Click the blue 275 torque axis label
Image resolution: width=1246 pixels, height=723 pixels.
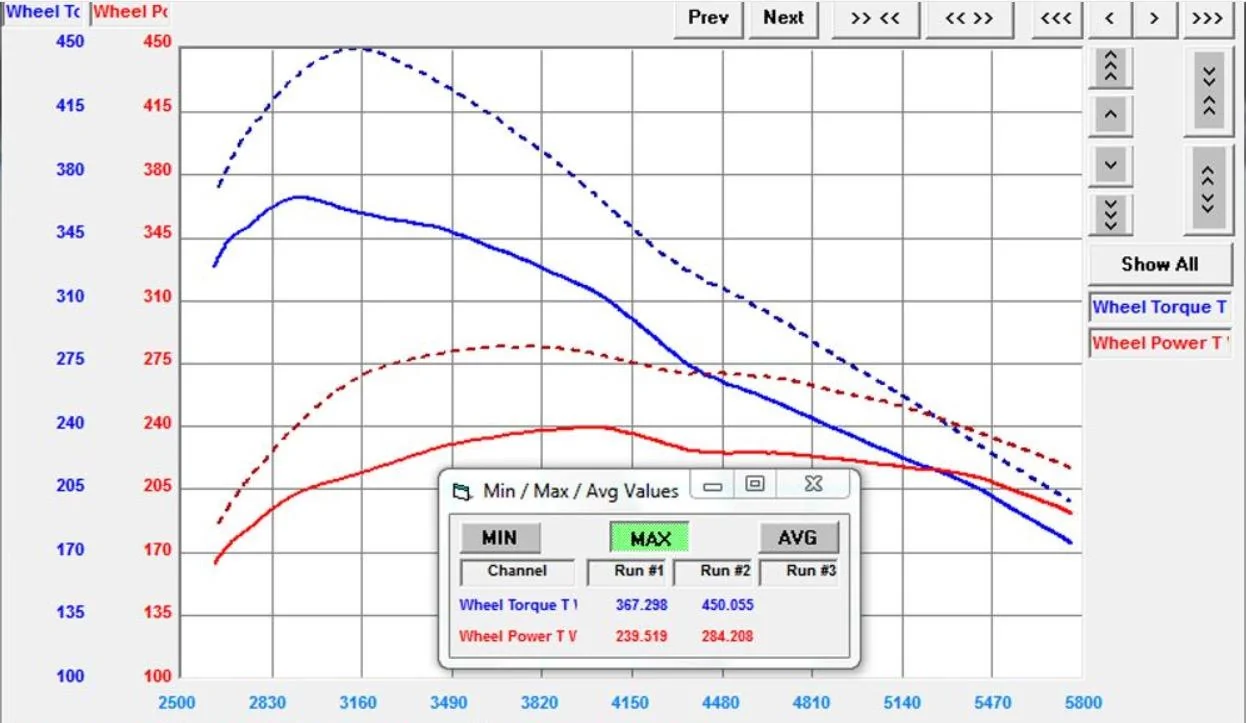[70, 359]
